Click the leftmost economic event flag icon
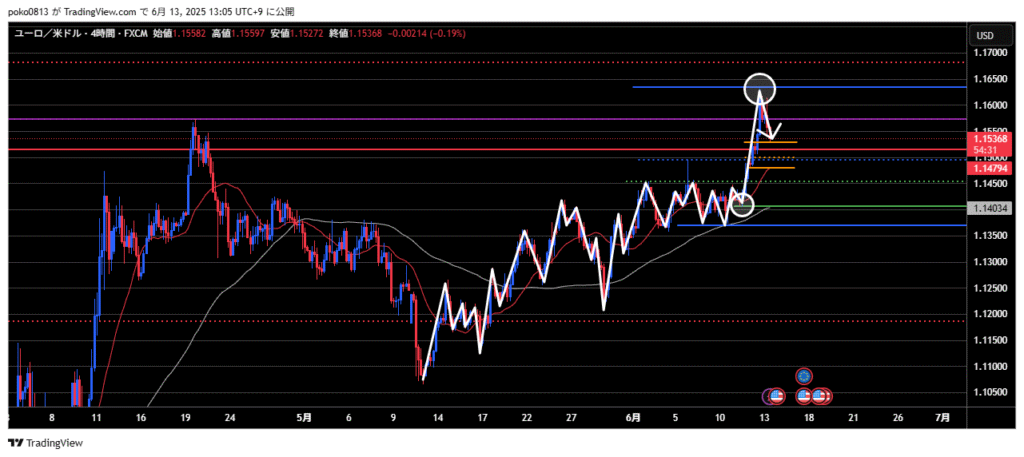The width and height of the screenshot is (1024, 457). [775, 396]
